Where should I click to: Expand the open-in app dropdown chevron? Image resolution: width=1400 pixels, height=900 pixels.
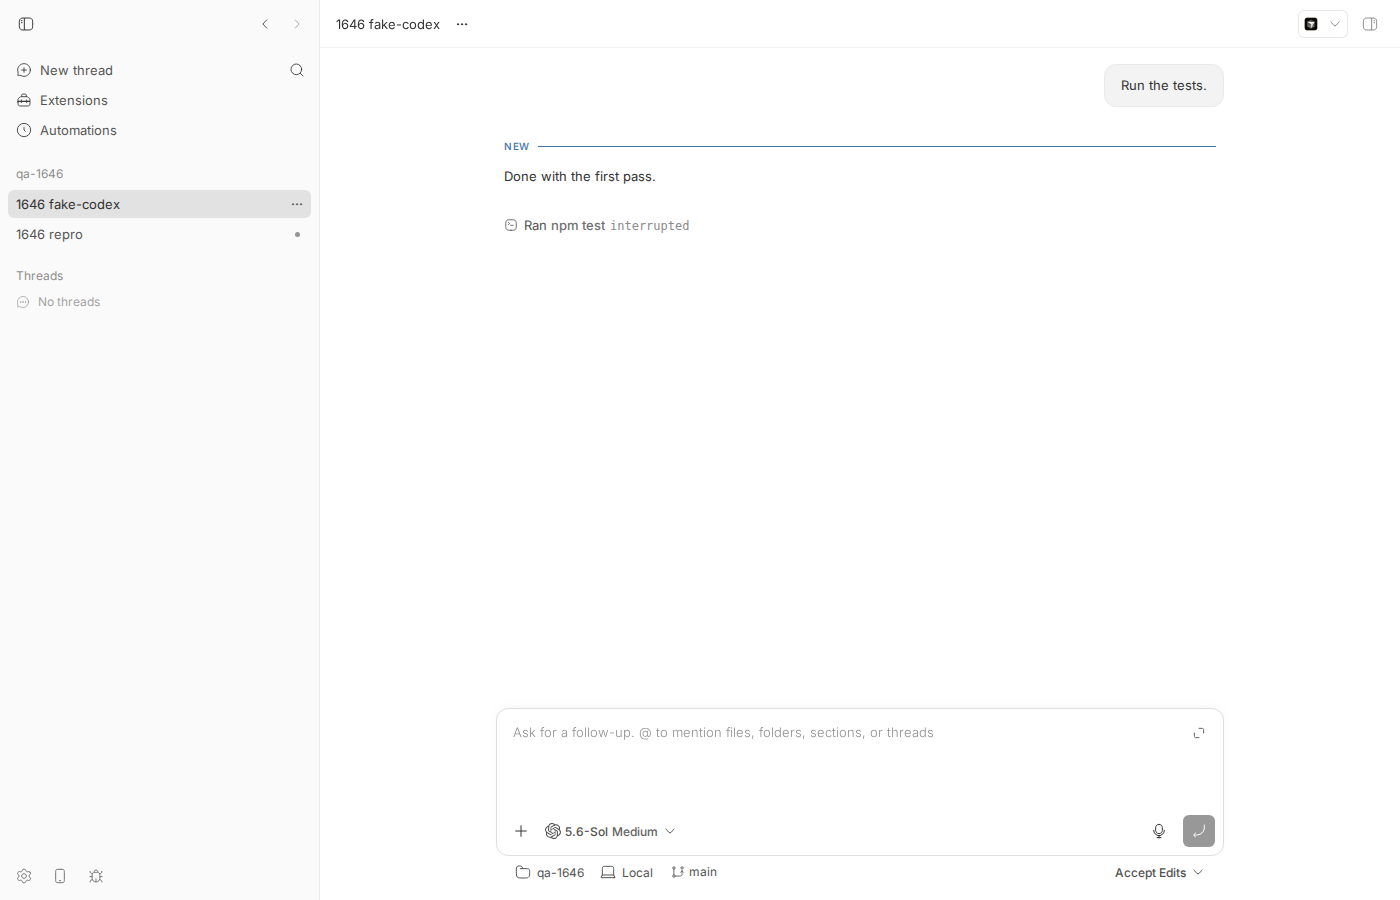1335,24
